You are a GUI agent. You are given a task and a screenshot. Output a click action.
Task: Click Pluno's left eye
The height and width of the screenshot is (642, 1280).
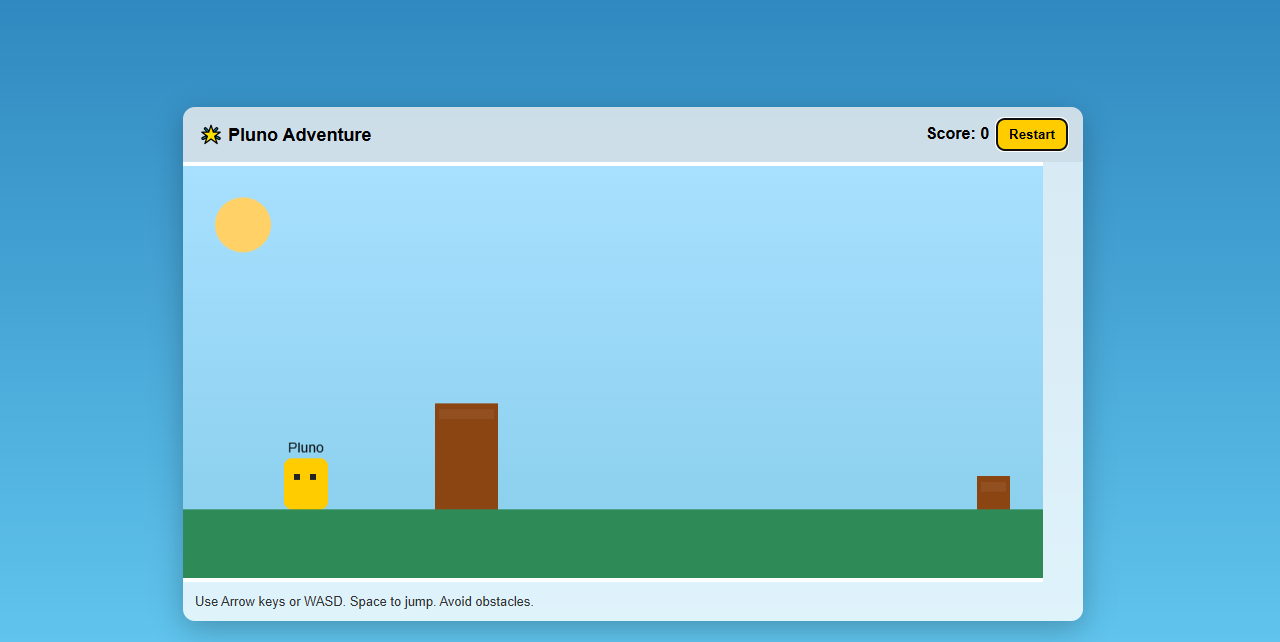297,477
